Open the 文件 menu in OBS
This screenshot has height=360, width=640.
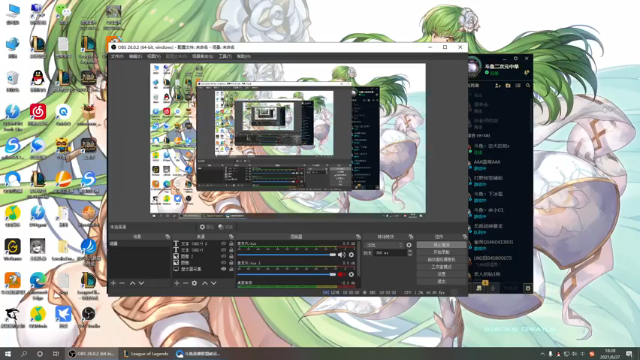117,56
